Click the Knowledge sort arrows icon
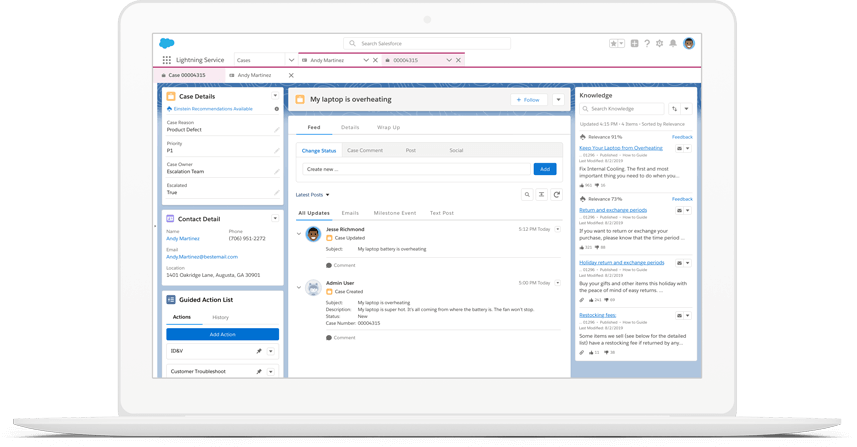This screenshot has height=447, width=857. 674,109
